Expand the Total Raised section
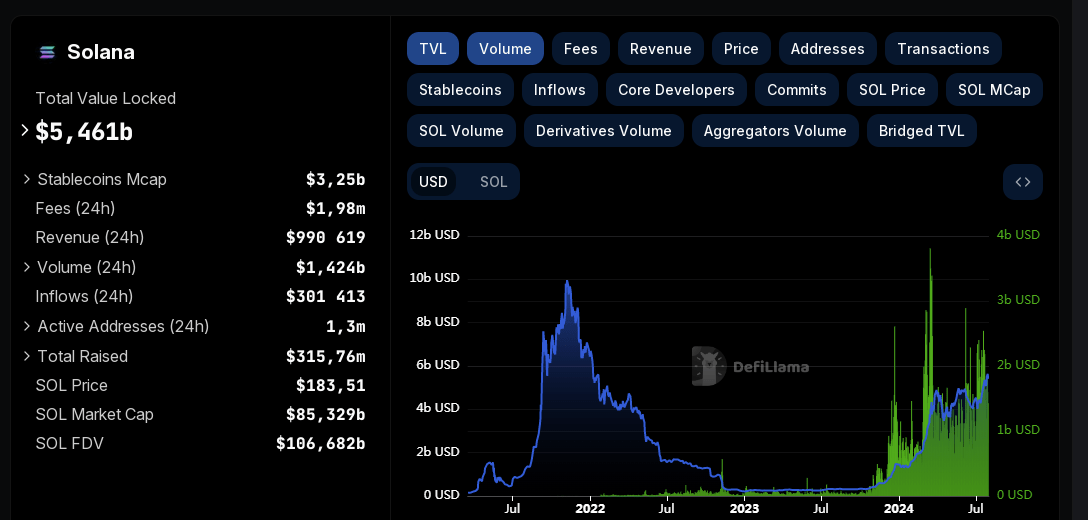 tap(27, 356)
